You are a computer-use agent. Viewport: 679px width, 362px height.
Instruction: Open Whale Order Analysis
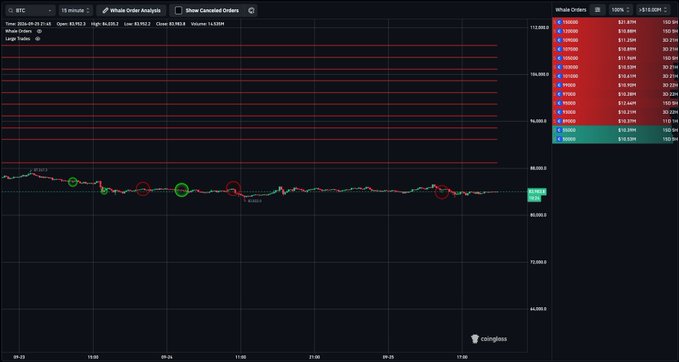132,10
